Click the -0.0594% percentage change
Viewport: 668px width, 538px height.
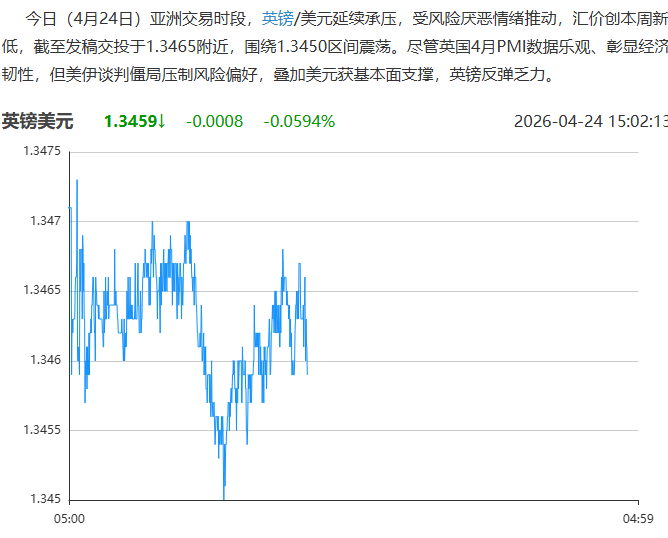pos(299,121)
